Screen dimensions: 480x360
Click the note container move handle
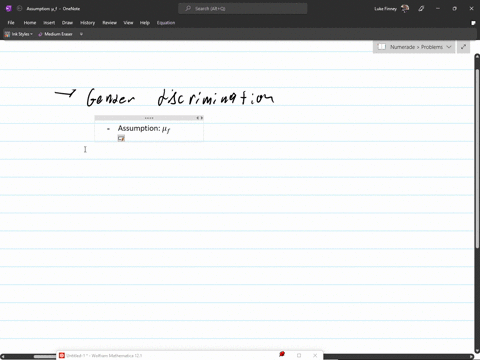click(149, 118)
